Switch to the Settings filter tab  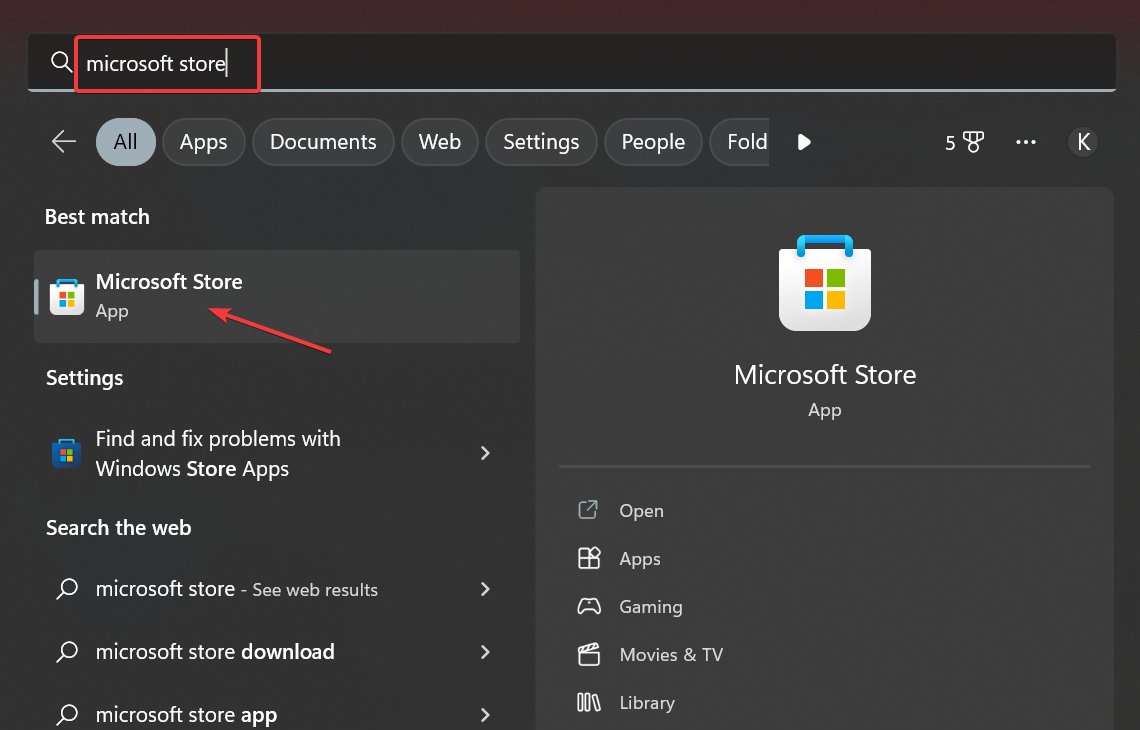click(541, 142)
